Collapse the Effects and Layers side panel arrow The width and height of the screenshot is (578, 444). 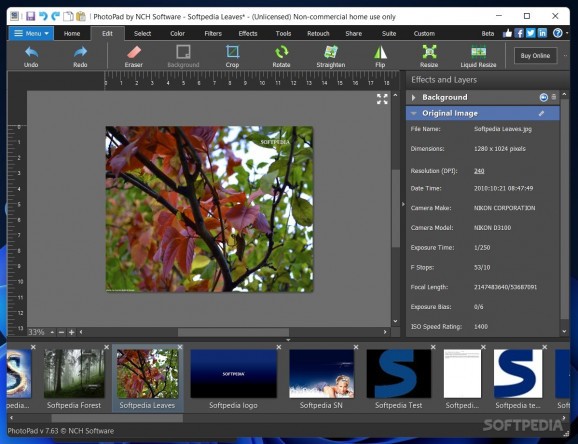[x=403, y=204]
